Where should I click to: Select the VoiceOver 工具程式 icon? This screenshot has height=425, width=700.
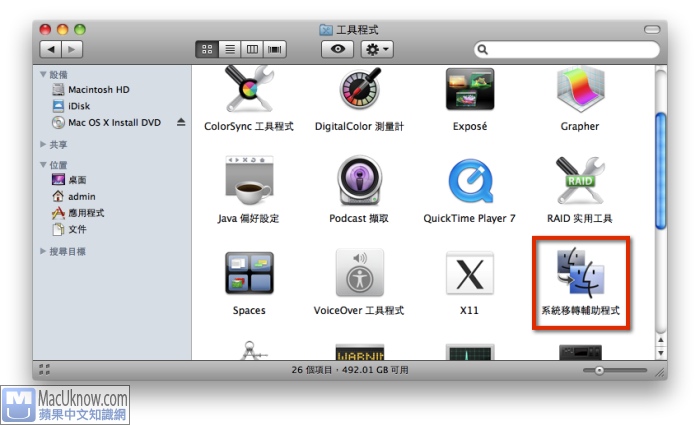(359, 273)
